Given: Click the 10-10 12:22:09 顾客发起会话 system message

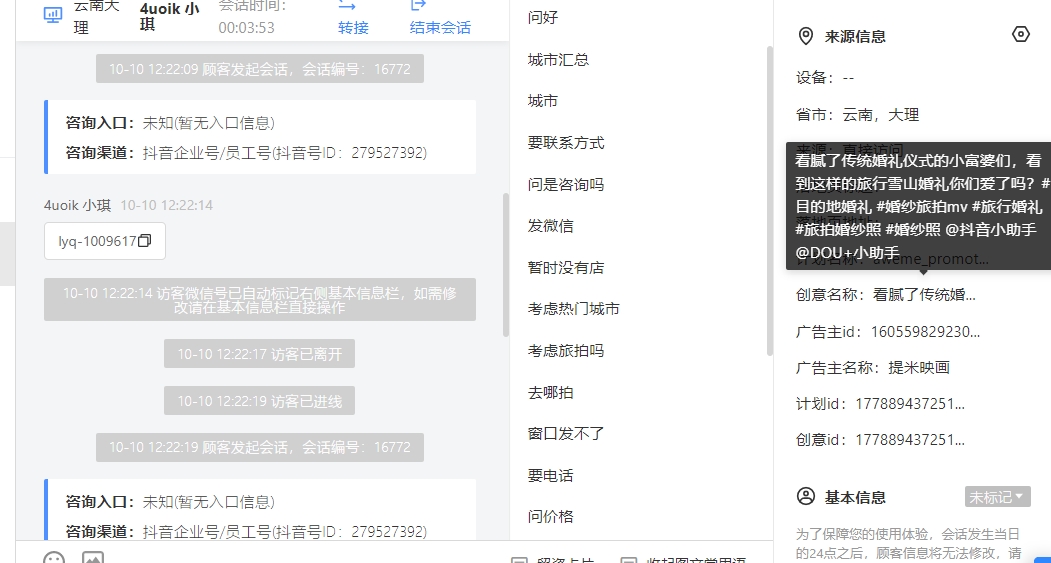Looking at the screenshot, I should point(259,68).
